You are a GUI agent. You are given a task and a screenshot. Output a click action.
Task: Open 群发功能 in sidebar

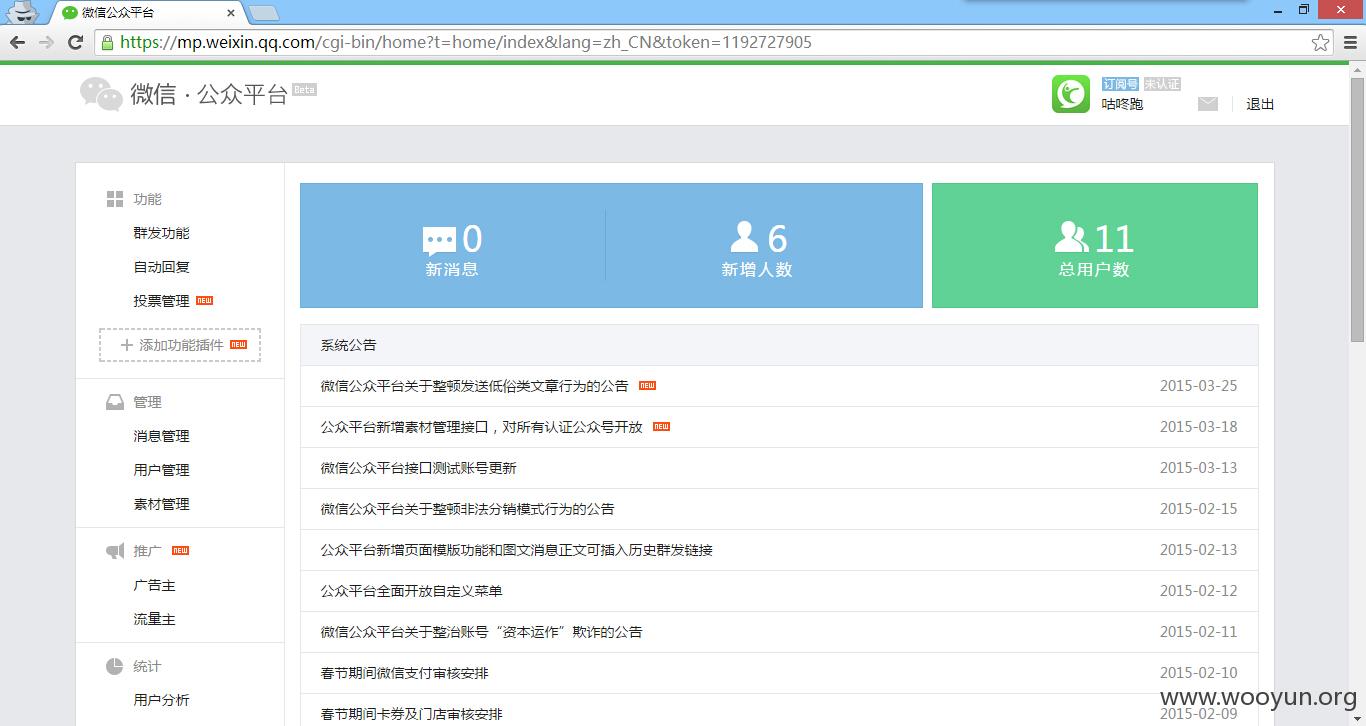tap(161, 233)
